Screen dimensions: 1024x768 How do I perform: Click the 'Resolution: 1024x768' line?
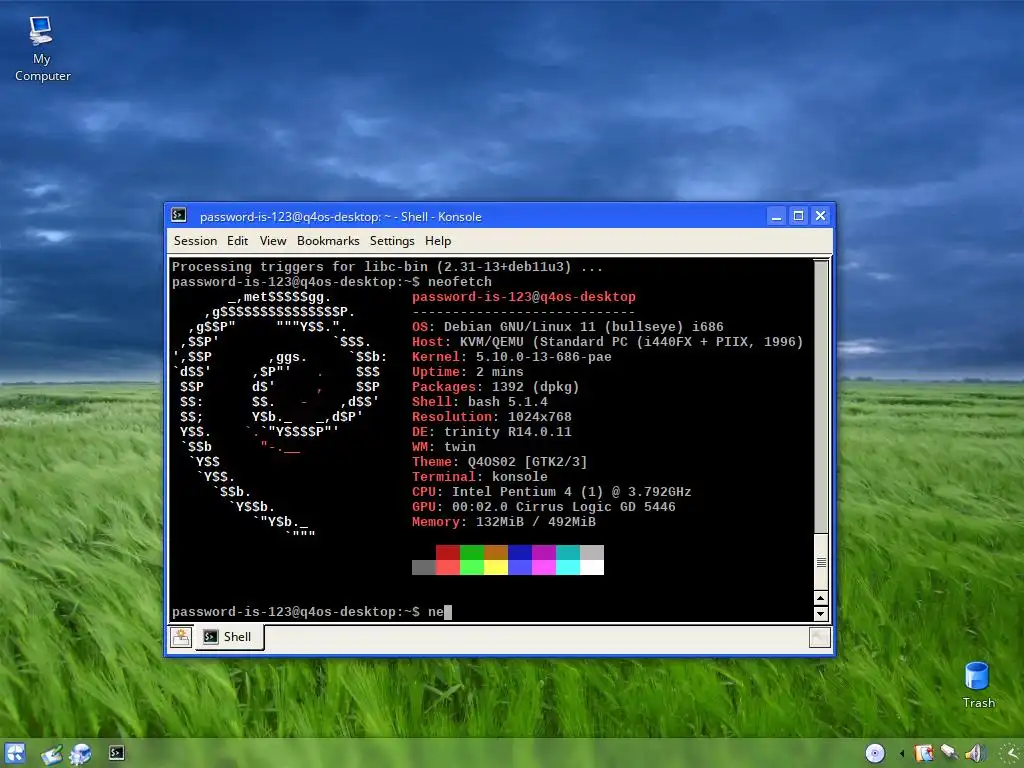[492, 417]
